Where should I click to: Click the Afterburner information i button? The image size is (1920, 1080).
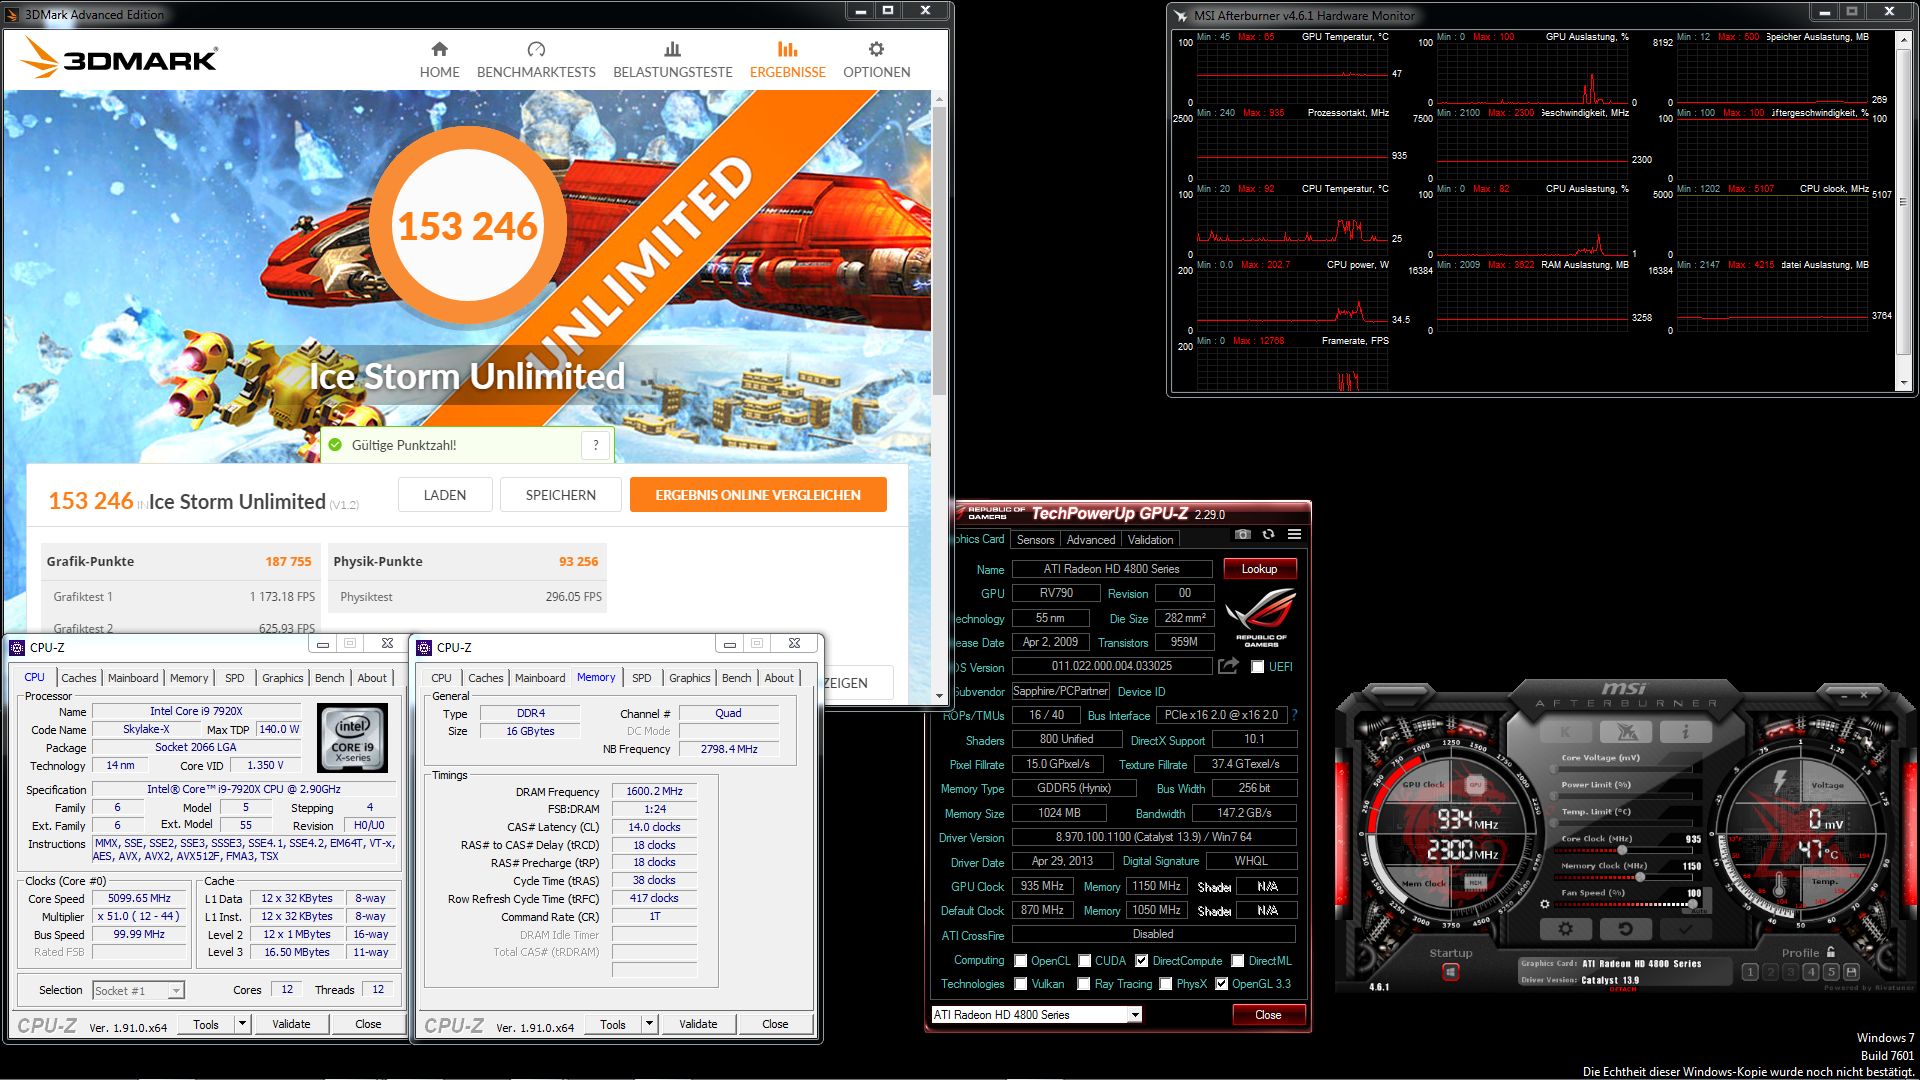coord(1685,732)
